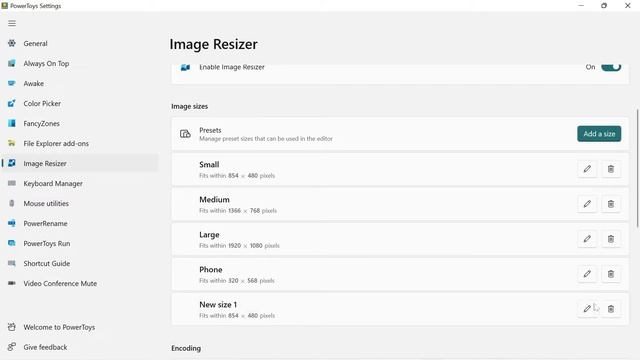This screenshot has width=640, height=360.
Task: Delete the New size 1 preset
Action: [611, 309]
